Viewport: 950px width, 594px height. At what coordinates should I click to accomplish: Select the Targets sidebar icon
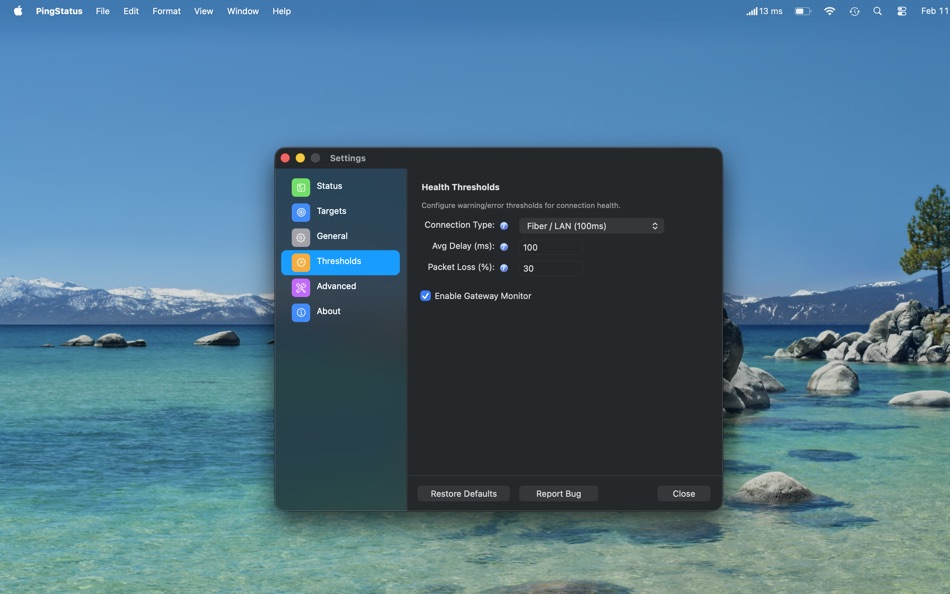[300, 211]
